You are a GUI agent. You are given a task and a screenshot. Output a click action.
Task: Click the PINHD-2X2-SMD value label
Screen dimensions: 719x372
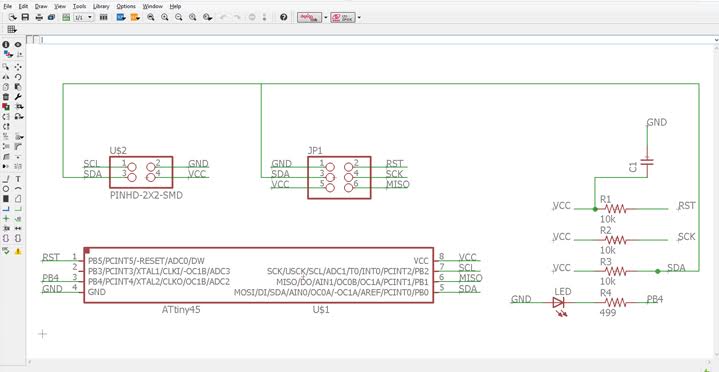click(x=146, y=195)
